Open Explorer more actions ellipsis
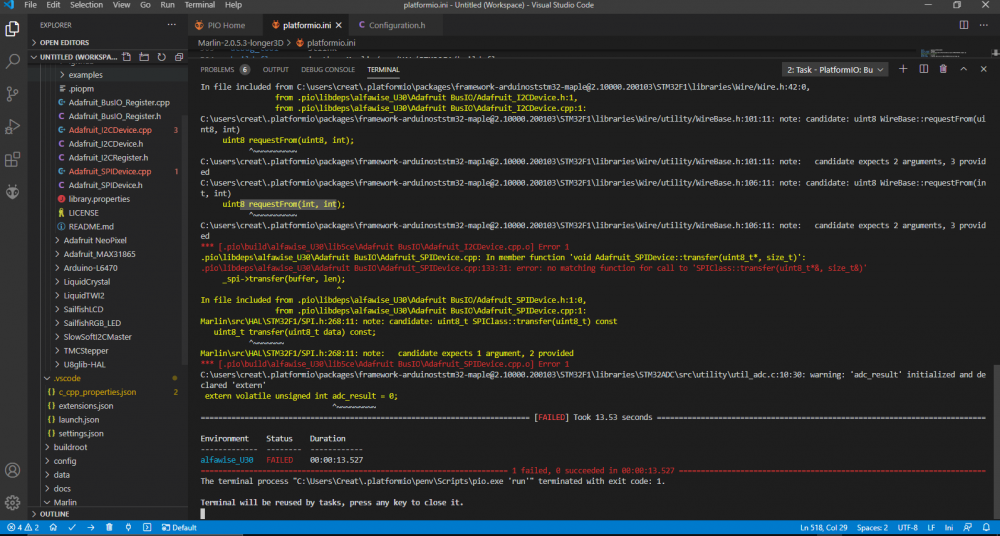1000x536 pixels. (172, 25)
